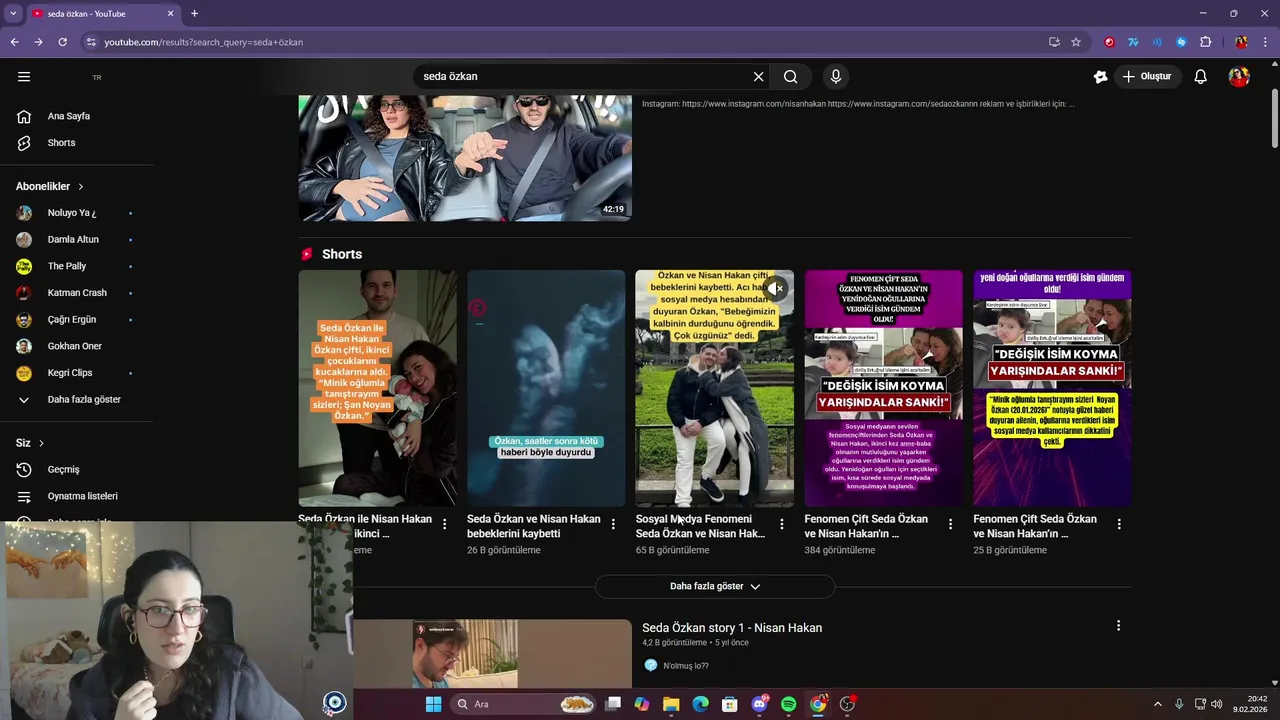
Task: Play the 42:19 car video thumbnail
Action: [465, 158]
